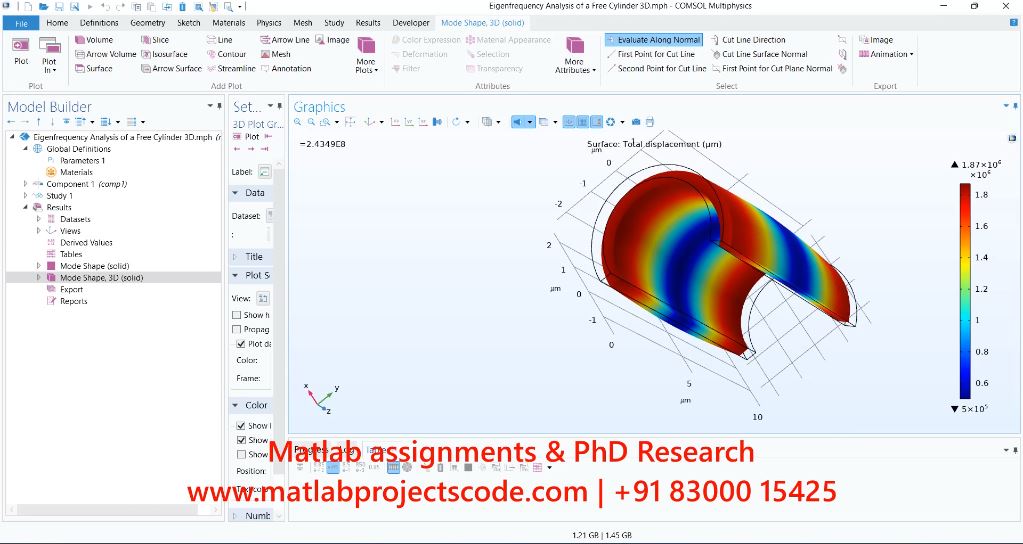Toggle the 'Plot da' checkbox in Settings
The image size is (1023, 544).
coord(241,344)
